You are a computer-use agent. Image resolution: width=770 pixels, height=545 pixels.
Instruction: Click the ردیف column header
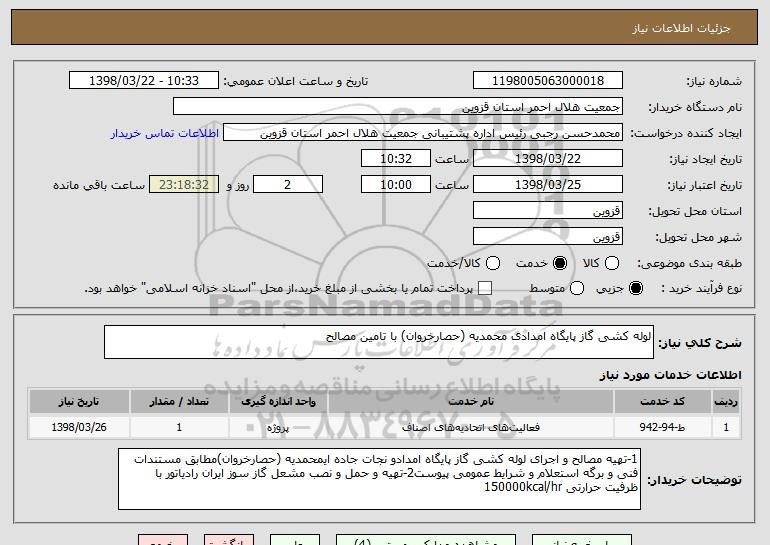tap(726, 402)
